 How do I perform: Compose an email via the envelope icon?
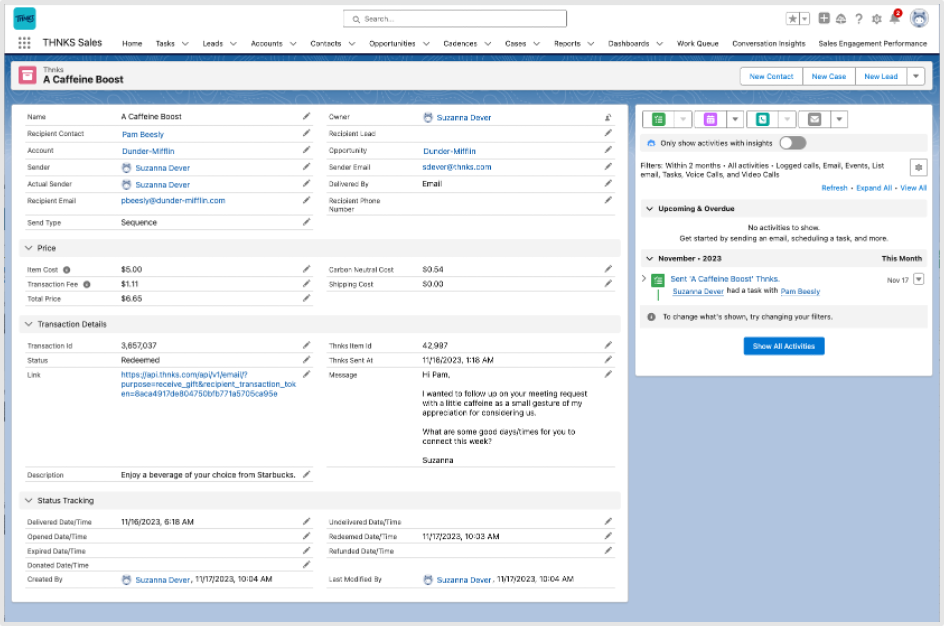click(815, 118)
